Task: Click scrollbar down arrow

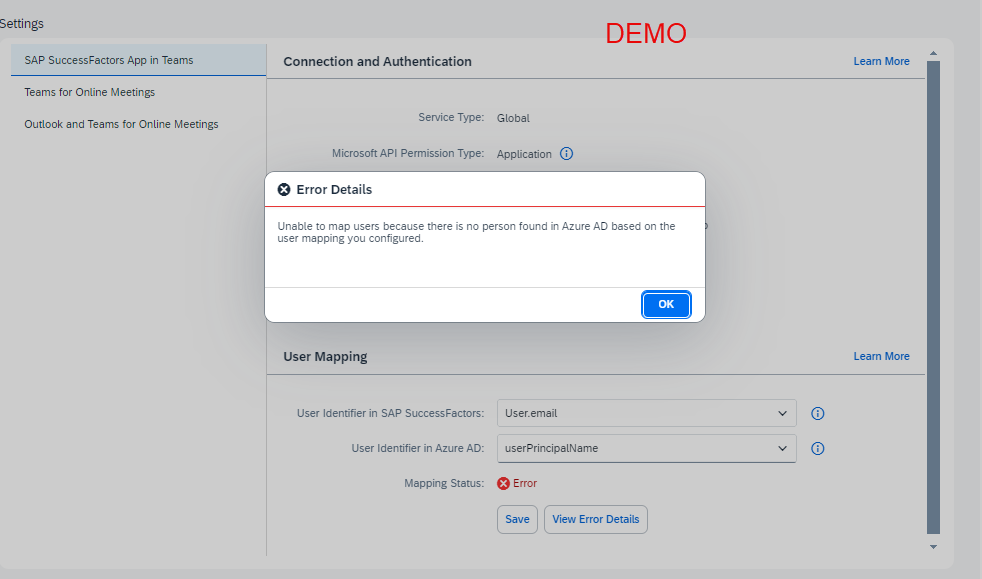Action: pyautogui.click(x=933, y=546)
